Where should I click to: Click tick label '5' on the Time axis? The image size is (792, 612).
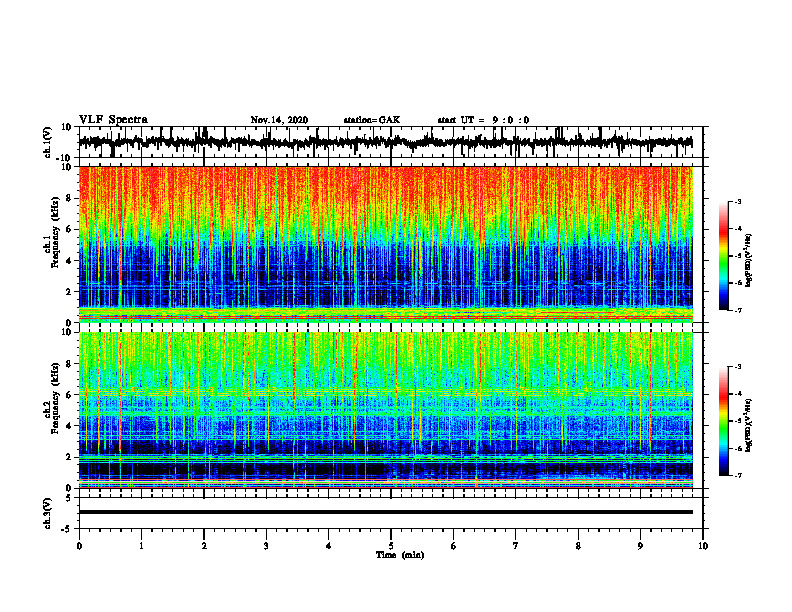(391, 546)
